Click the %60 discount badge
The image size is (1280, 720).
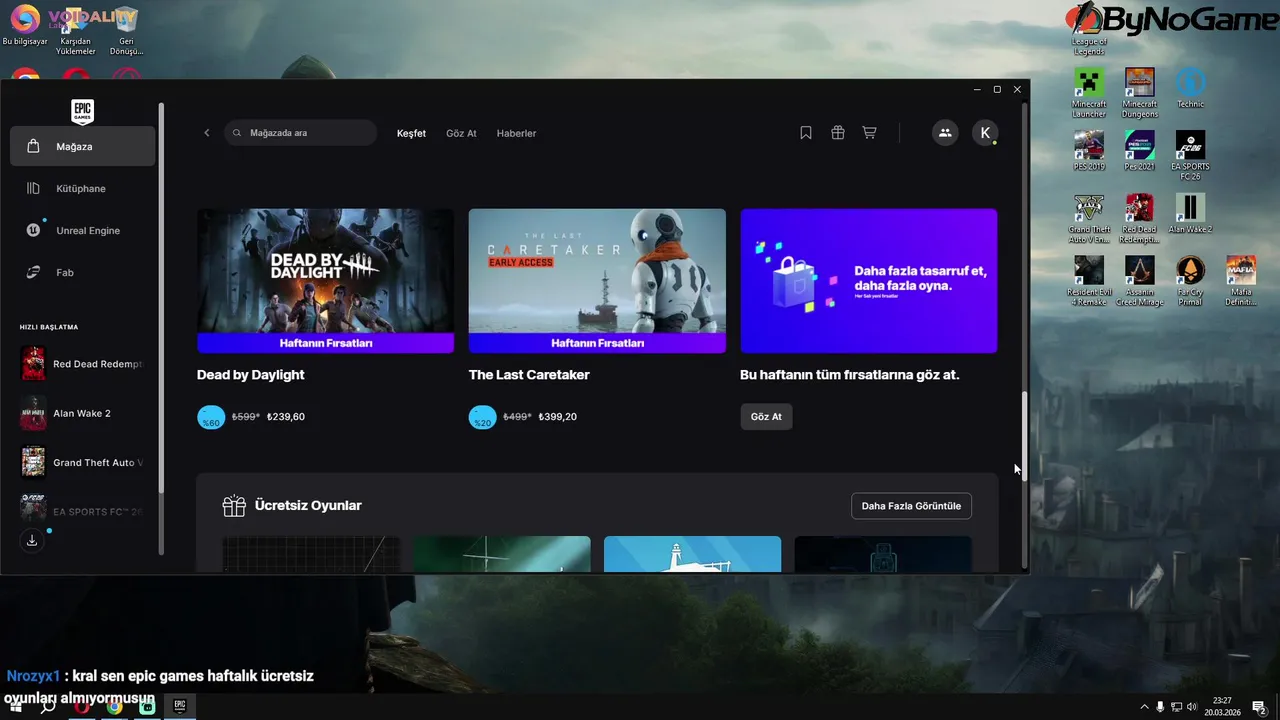pyautogui.click(x=211, y=417)
